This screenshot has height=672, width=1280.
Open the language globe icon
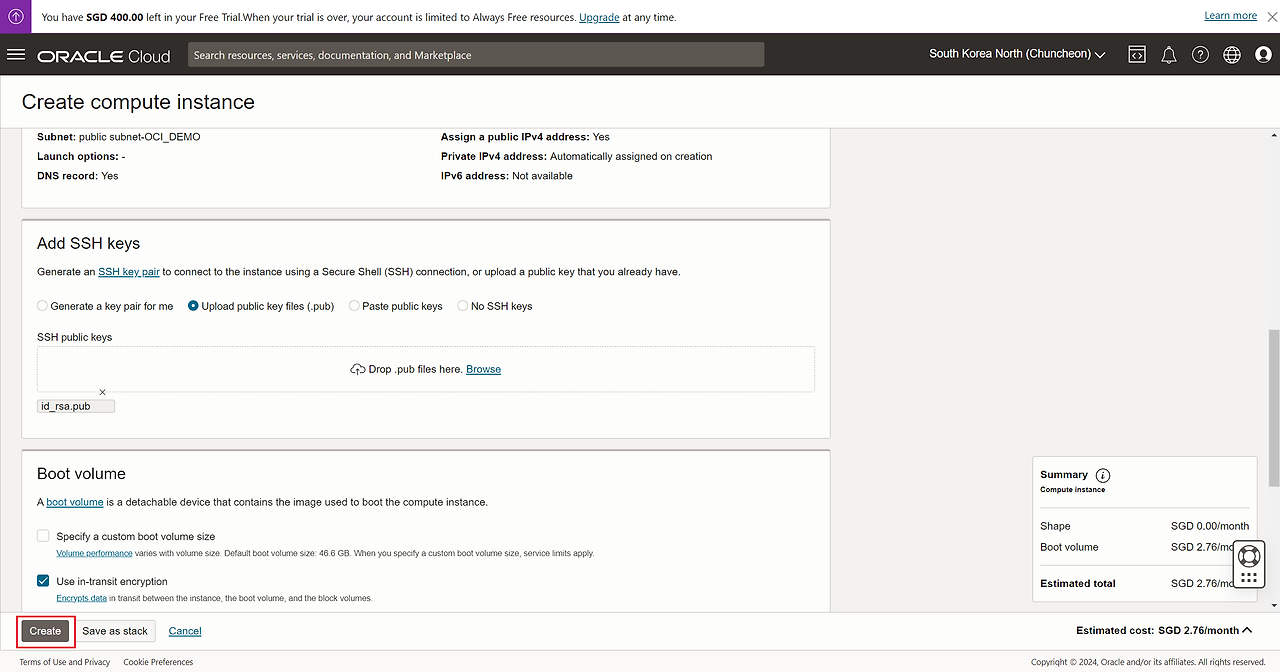click(x=1231, y=55)
